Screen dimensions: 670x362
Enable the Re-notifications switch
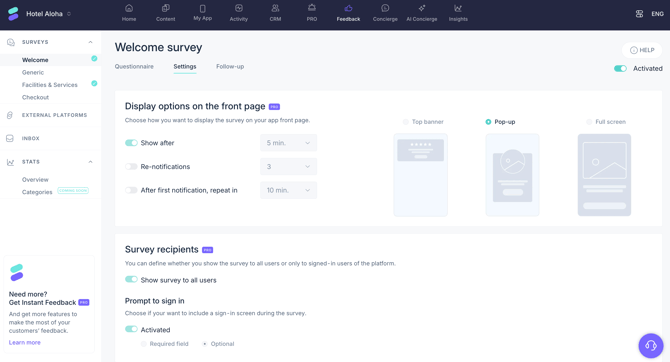(131, 167)
